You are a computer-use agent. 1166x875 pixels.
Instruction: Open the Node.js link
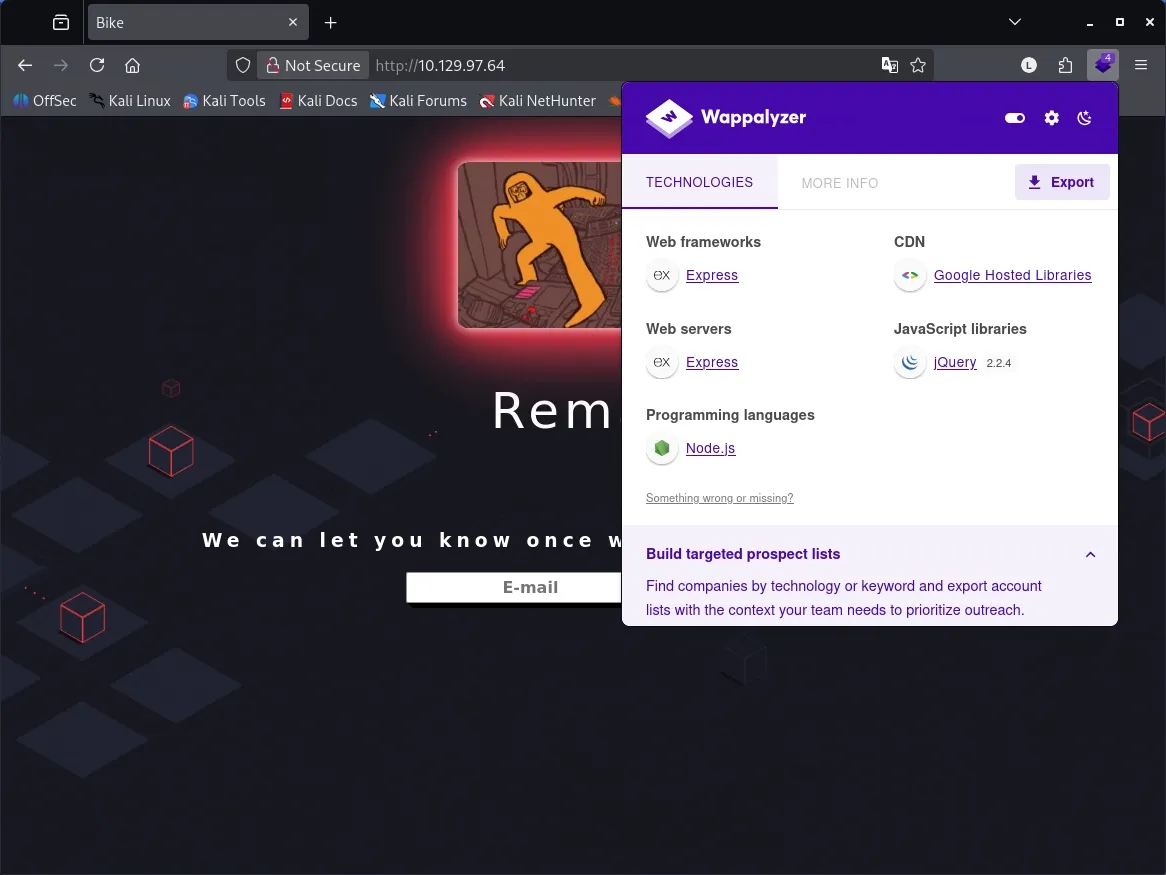(710, 448)
